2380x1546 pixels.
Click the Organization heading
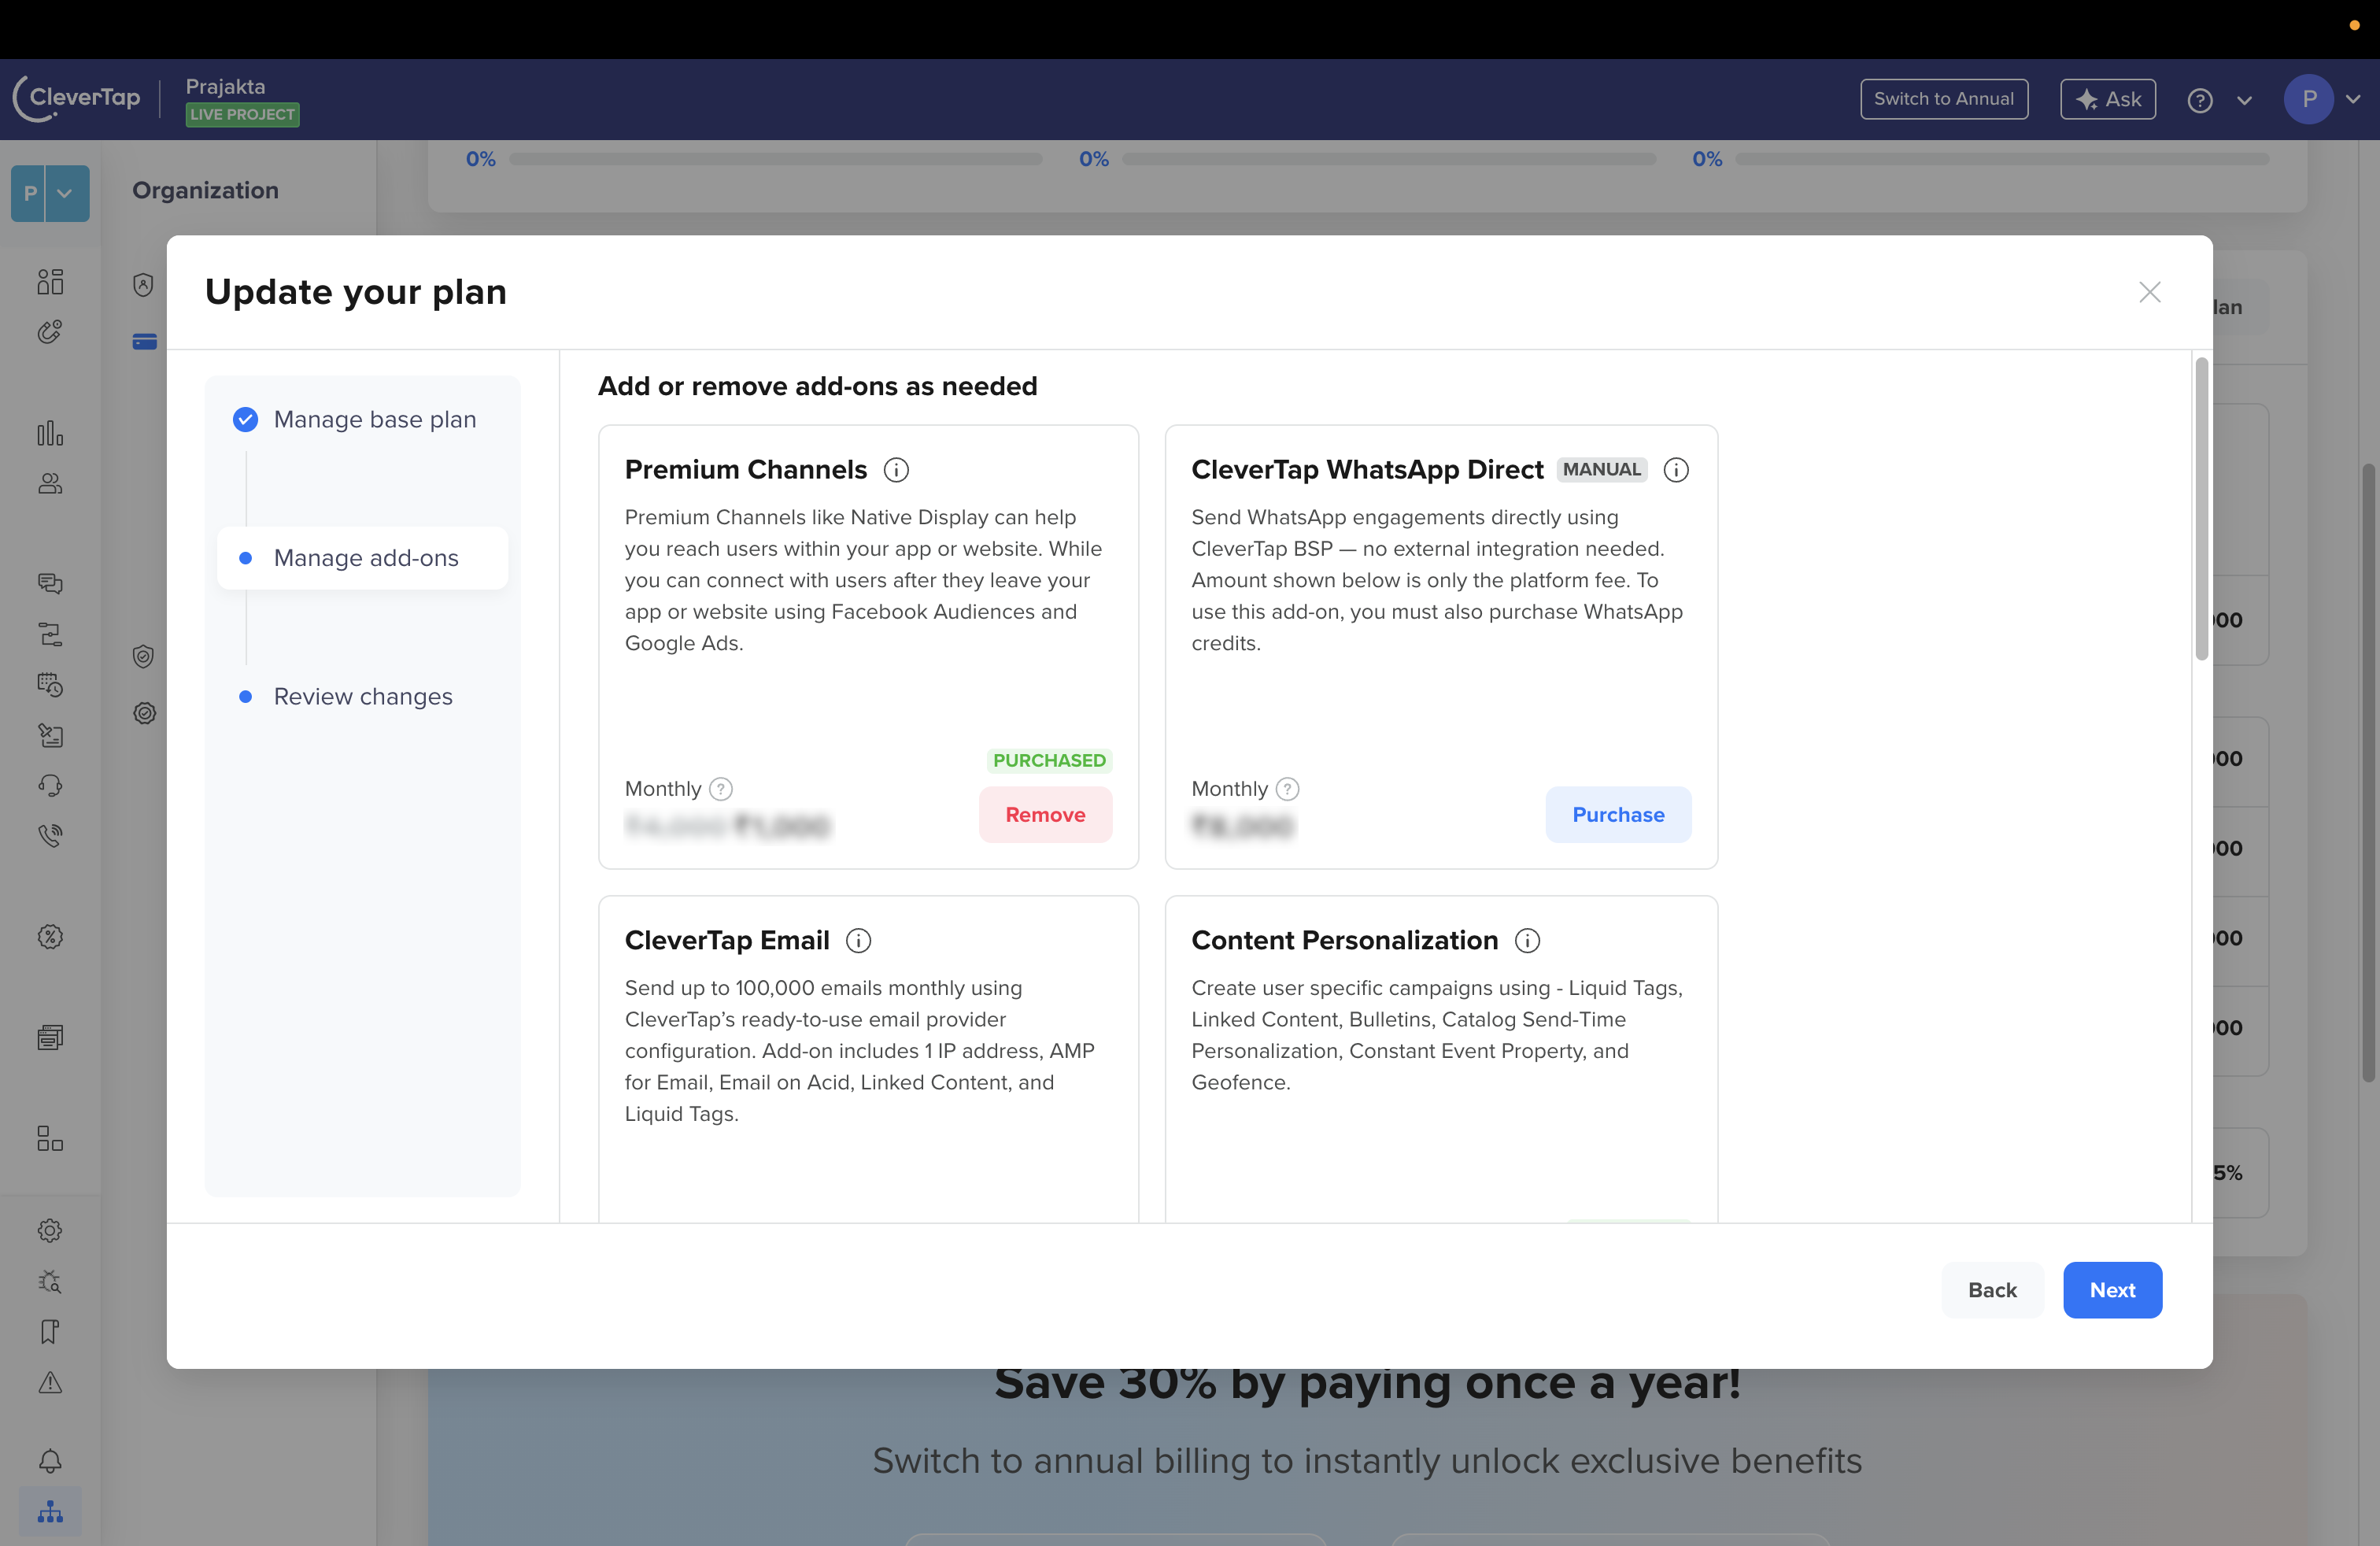tap(205, 191)
